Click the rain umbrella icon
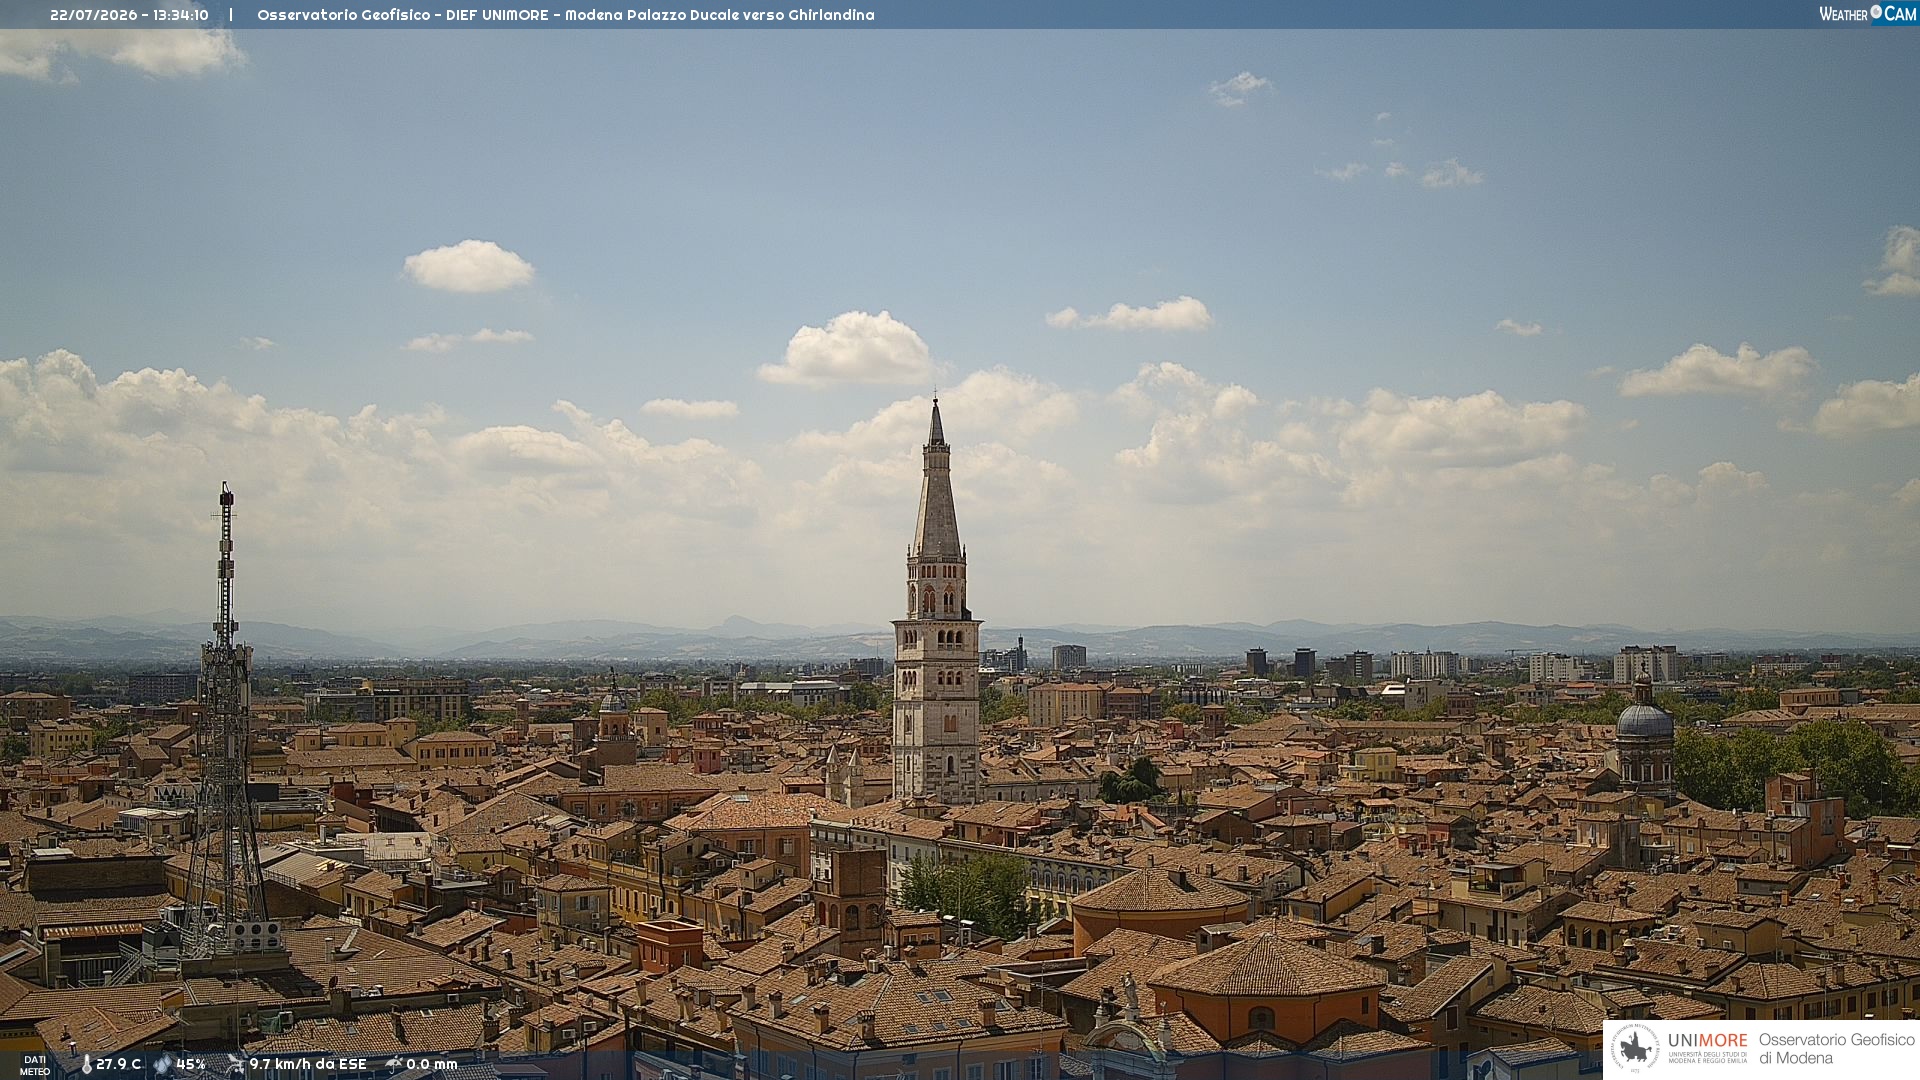 click(x=393, y=1064)
